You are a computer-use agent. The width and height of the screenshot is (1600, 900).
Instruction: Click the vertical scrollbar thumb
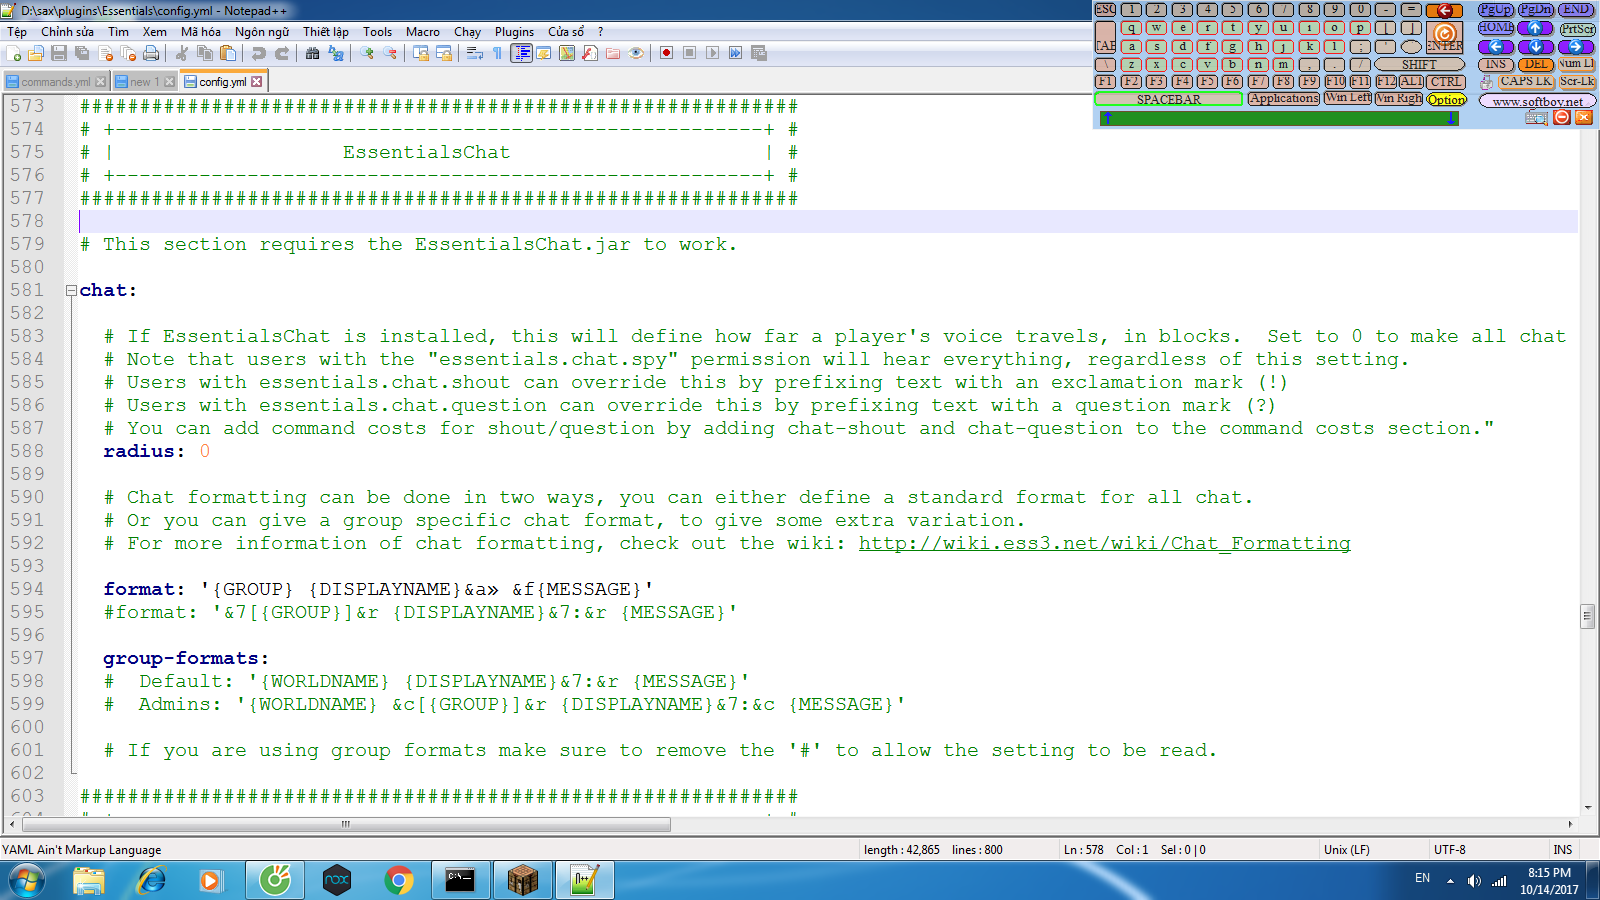1587,616
